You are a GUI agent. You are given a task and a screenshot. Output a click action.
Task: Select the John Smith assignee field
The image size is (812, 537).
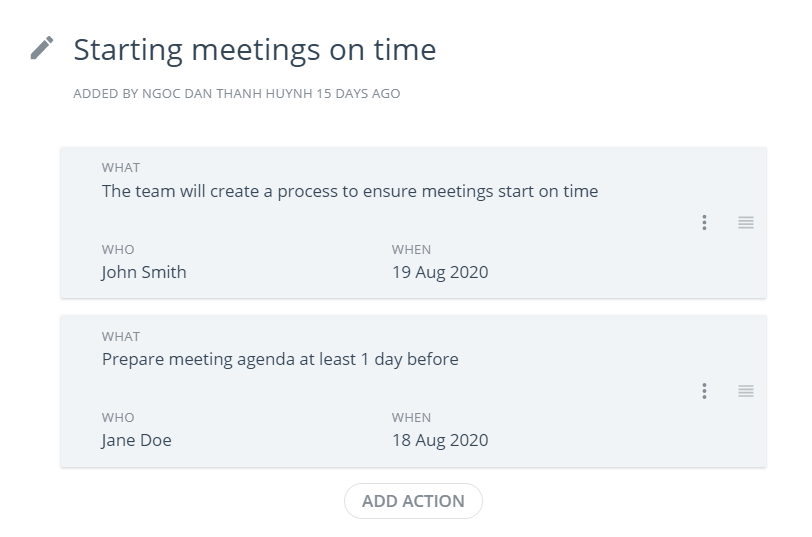click(x=144, y=272)
